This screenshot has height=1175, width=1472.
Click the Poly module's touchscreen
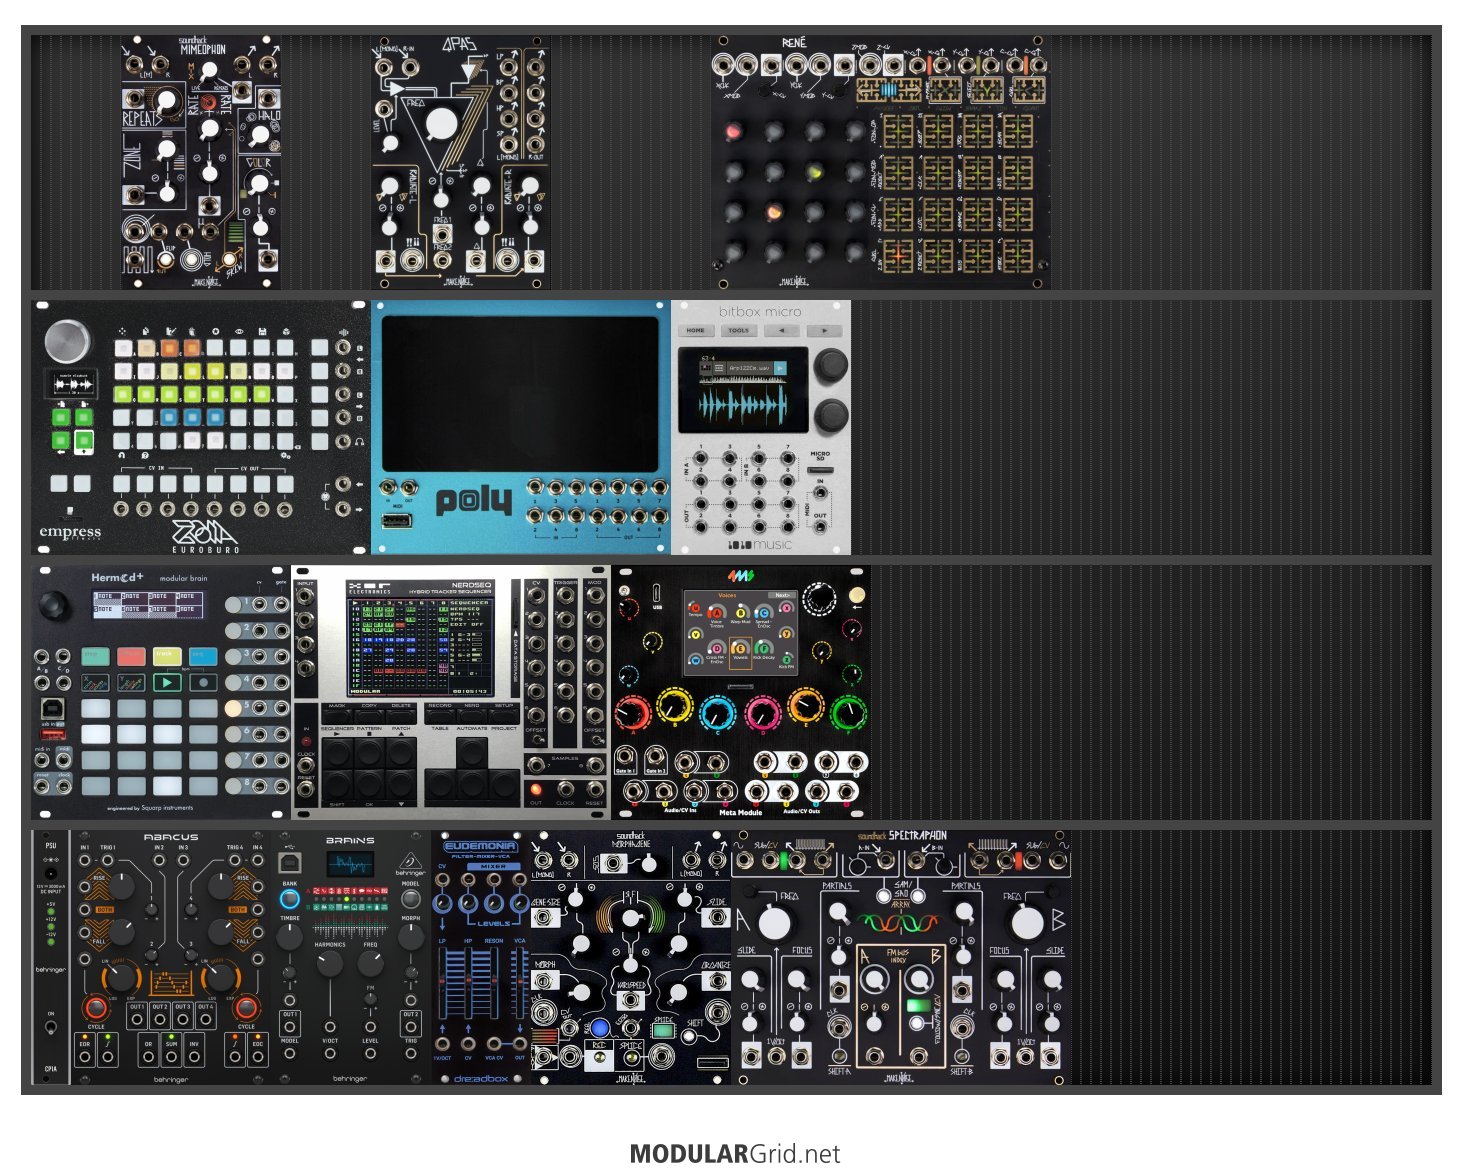point(520,393)
